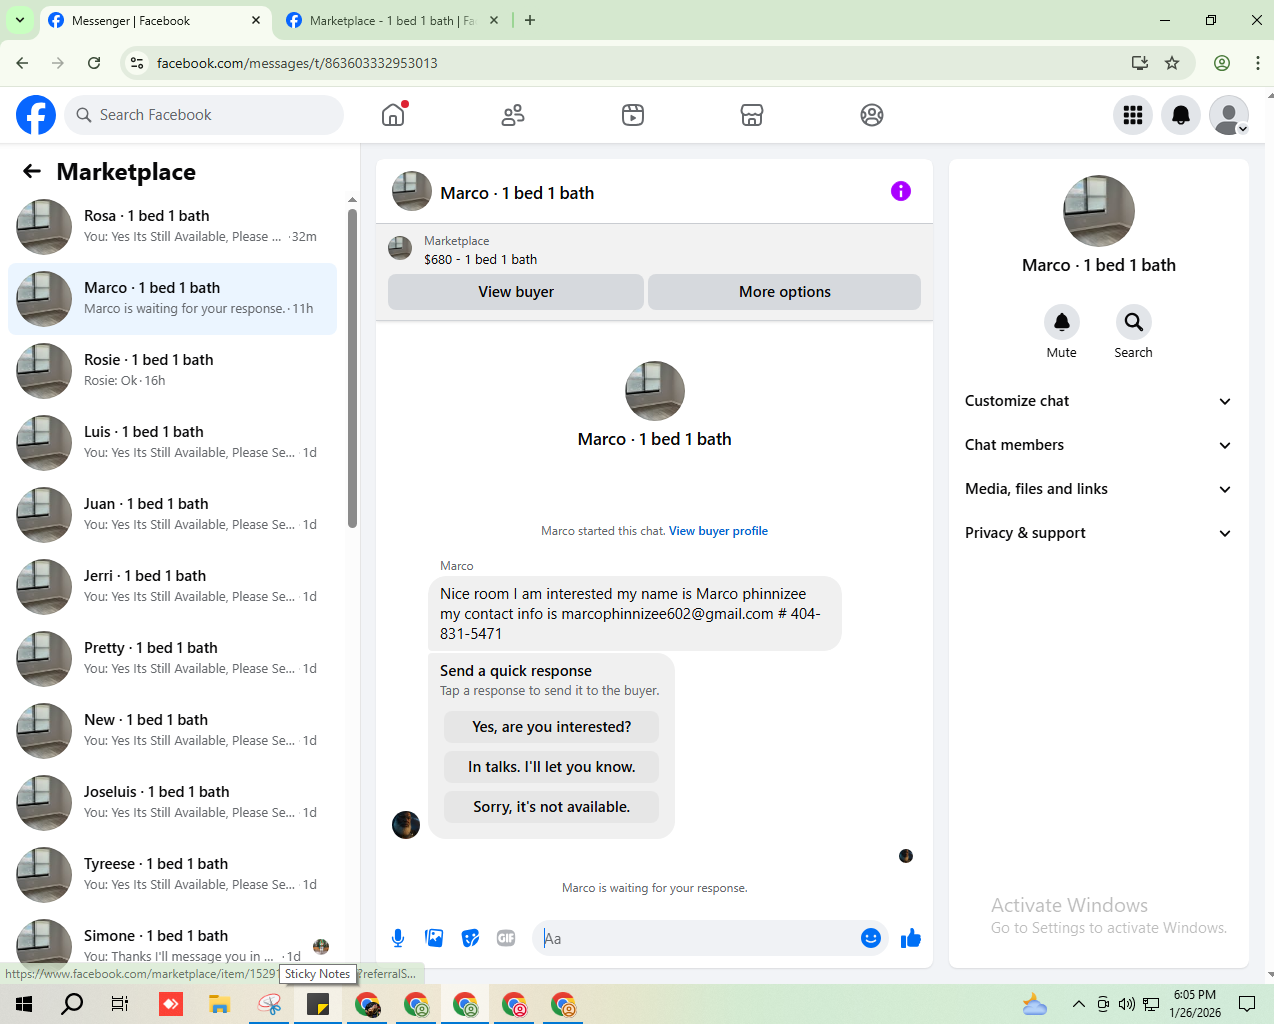Attach a photo with the image icon
The height and width of the screenshot is (1024, 1274).
[x=434, y=938]
